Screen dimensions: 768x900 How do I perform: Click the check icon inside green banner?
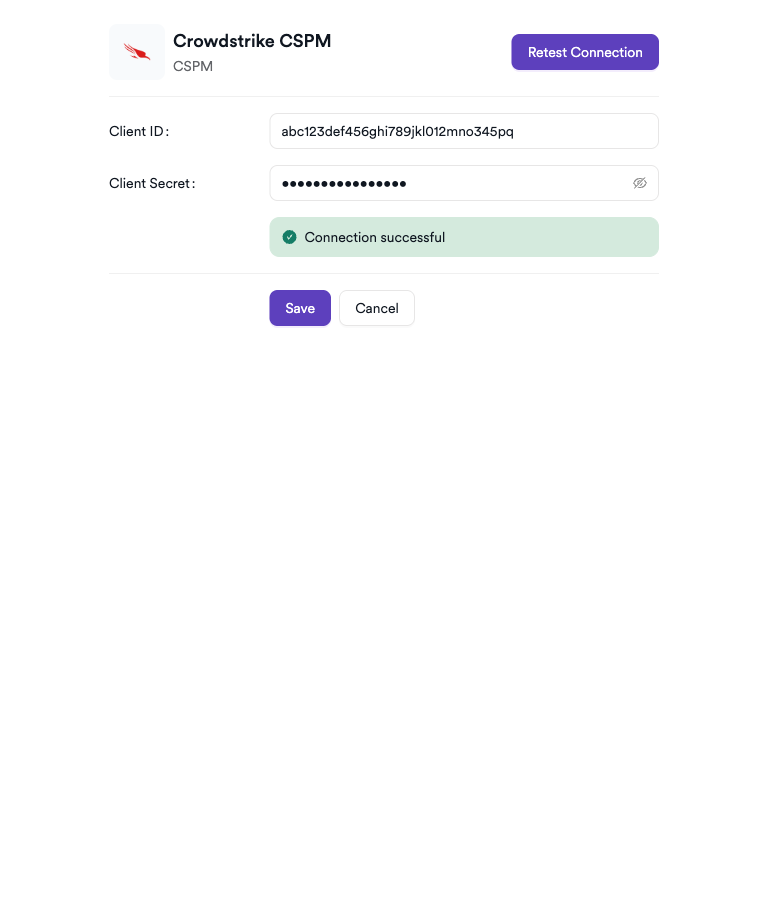pos(289,237)
